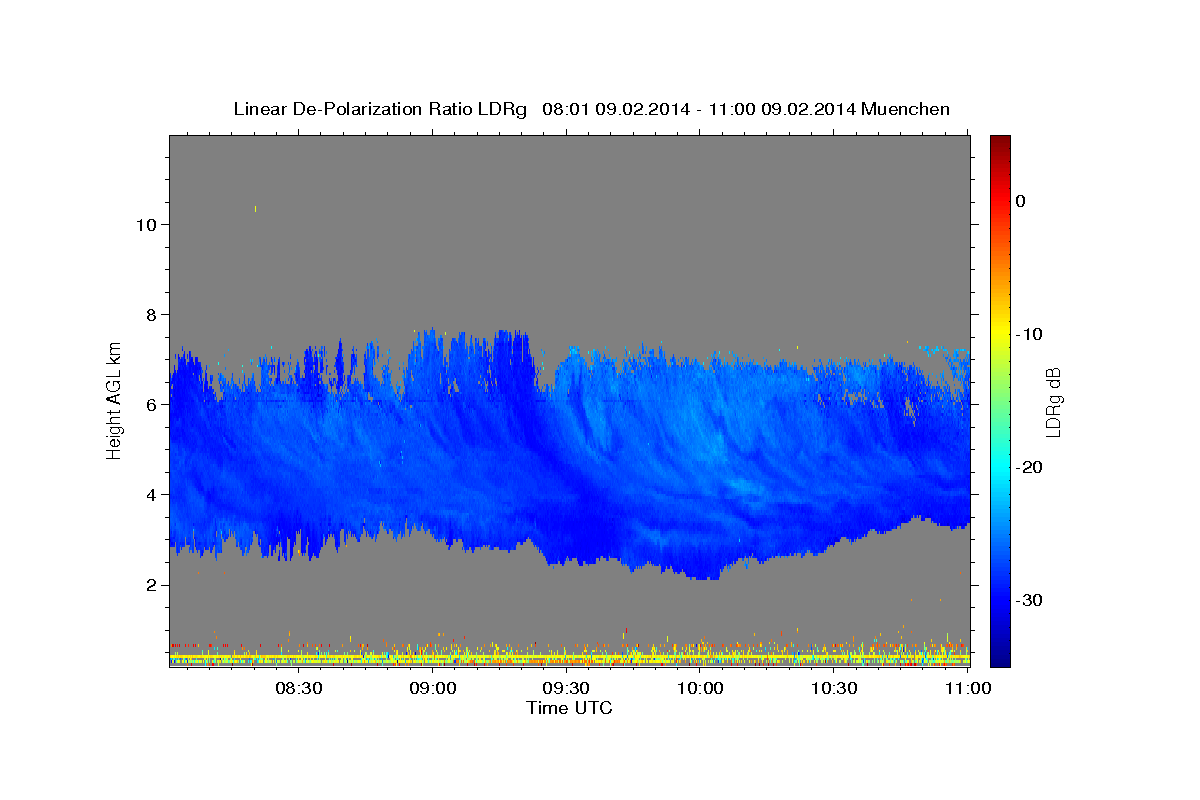Click the 'Time UTC' axis label

coord(569,708)
